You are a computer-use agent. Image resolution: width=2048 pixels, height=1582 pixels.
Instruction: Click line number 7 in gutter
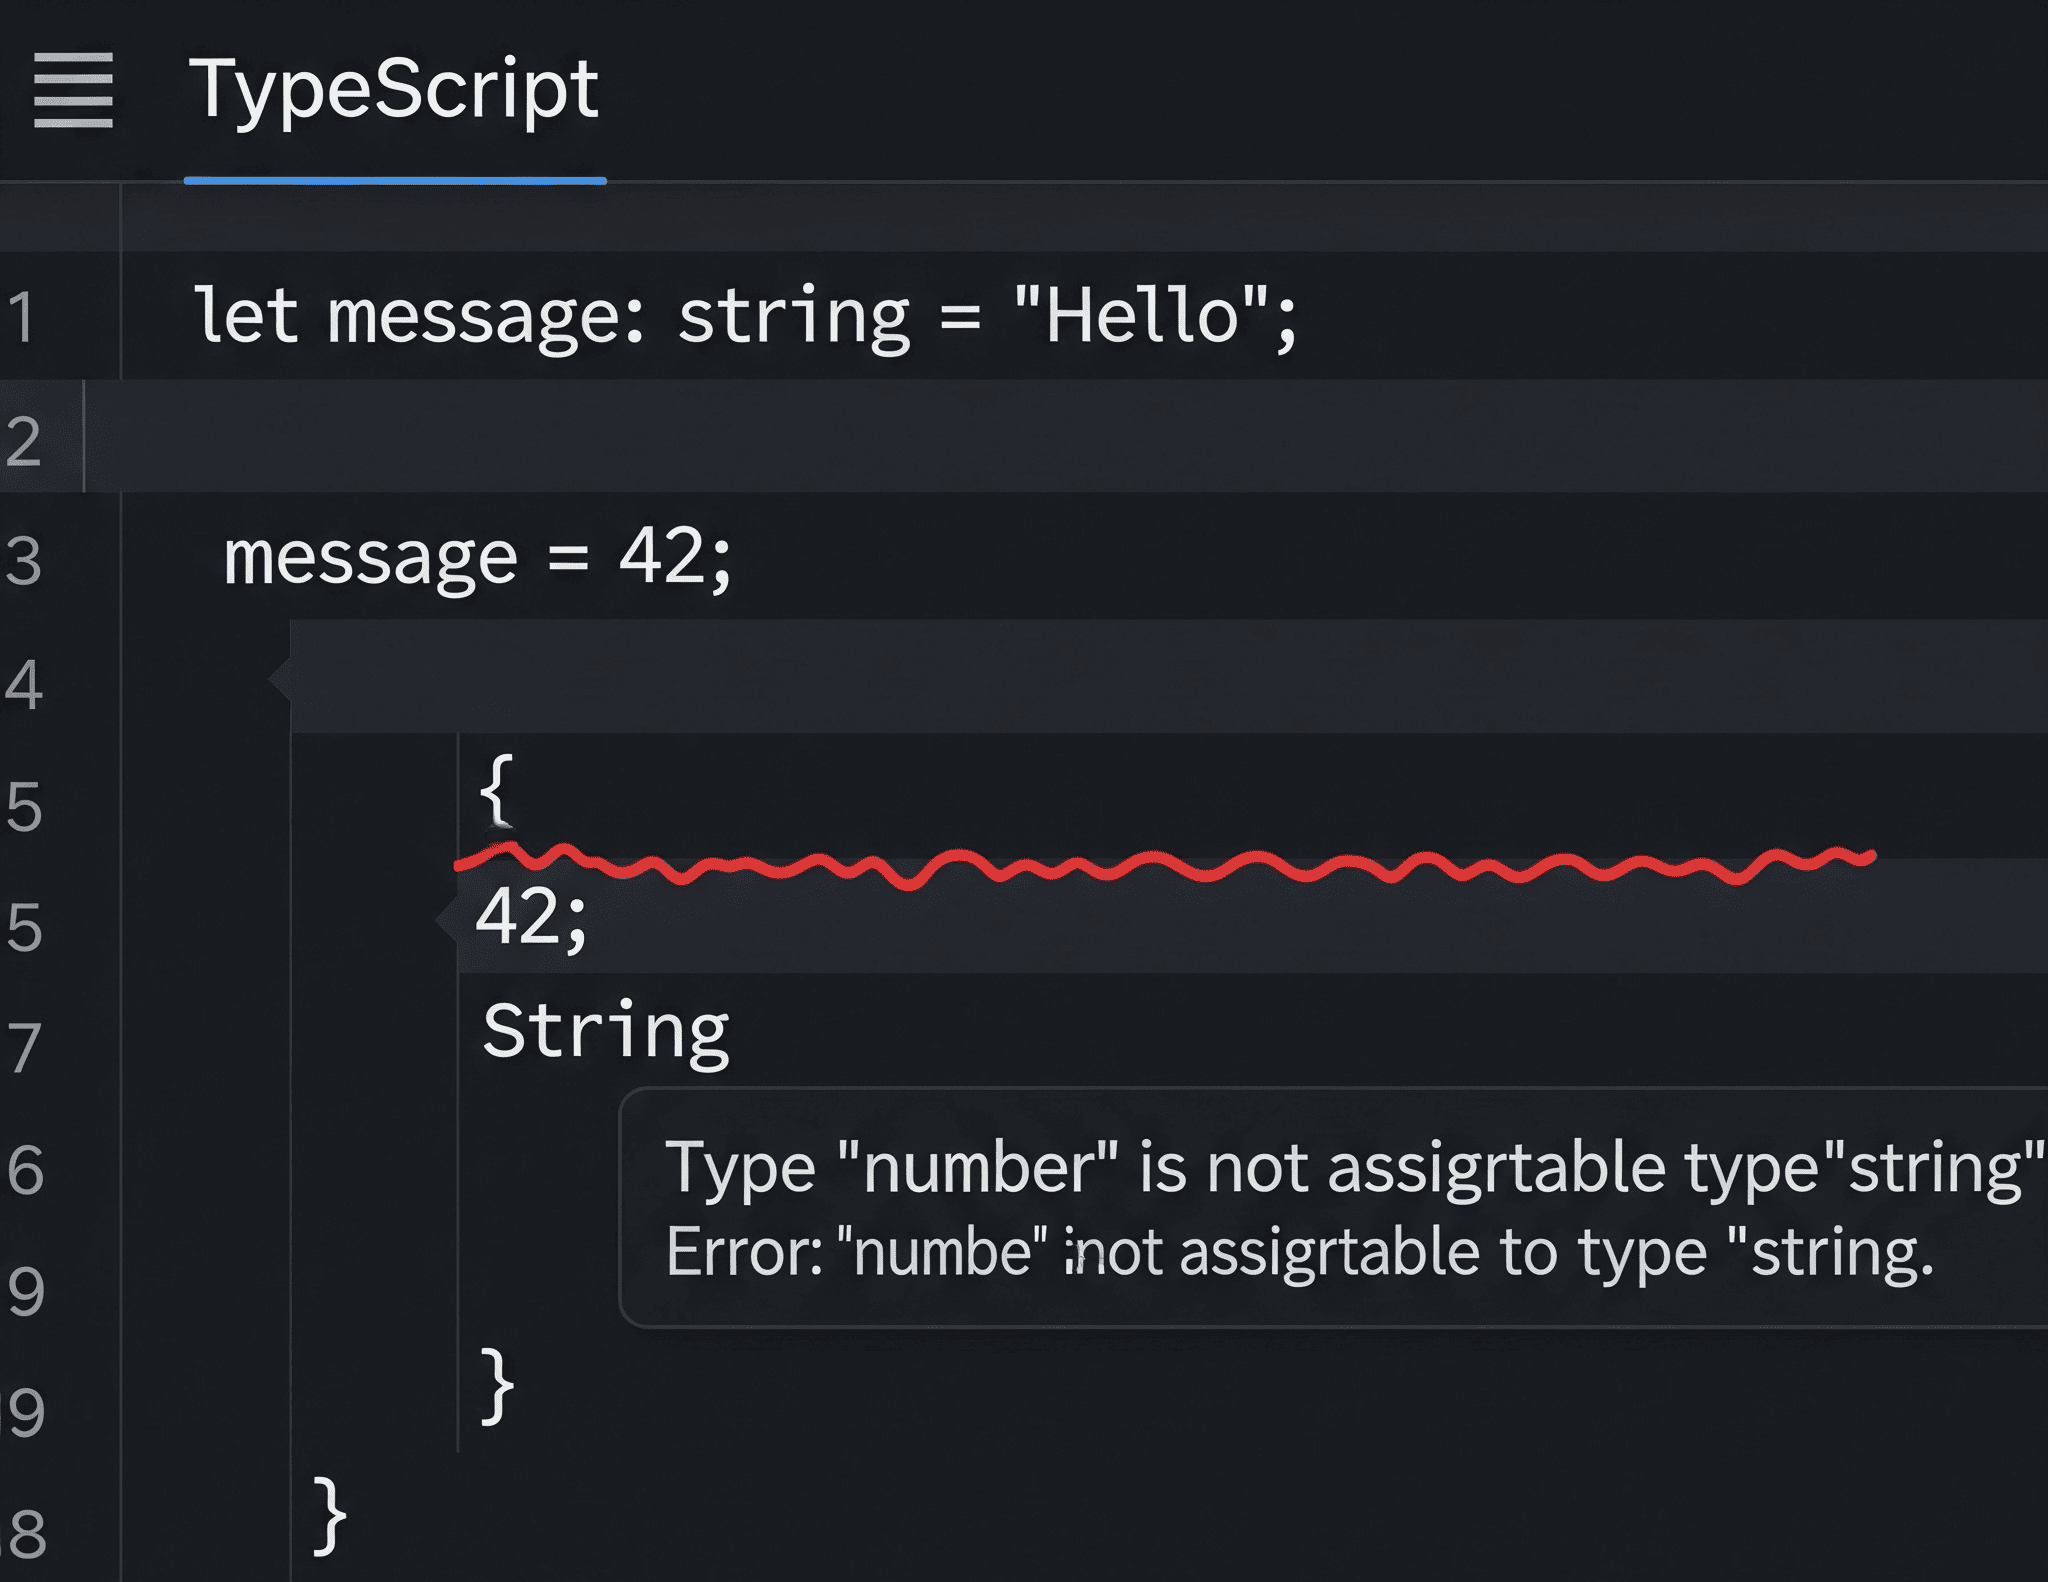[23, 1048]
